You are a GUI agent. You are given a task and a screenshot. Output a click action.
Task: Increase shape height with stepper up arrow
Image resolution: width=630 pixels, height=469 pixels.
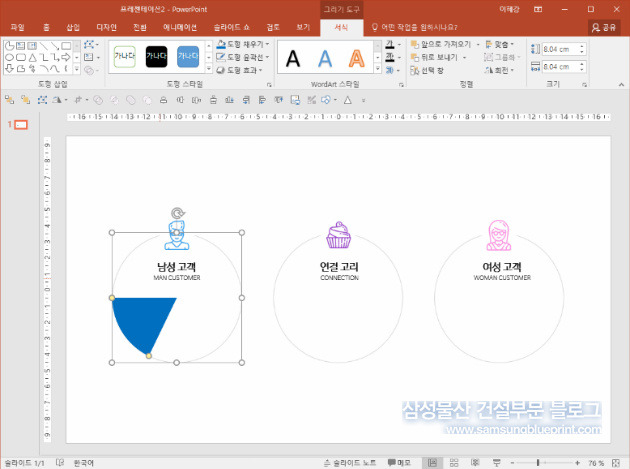click(581, 47)
